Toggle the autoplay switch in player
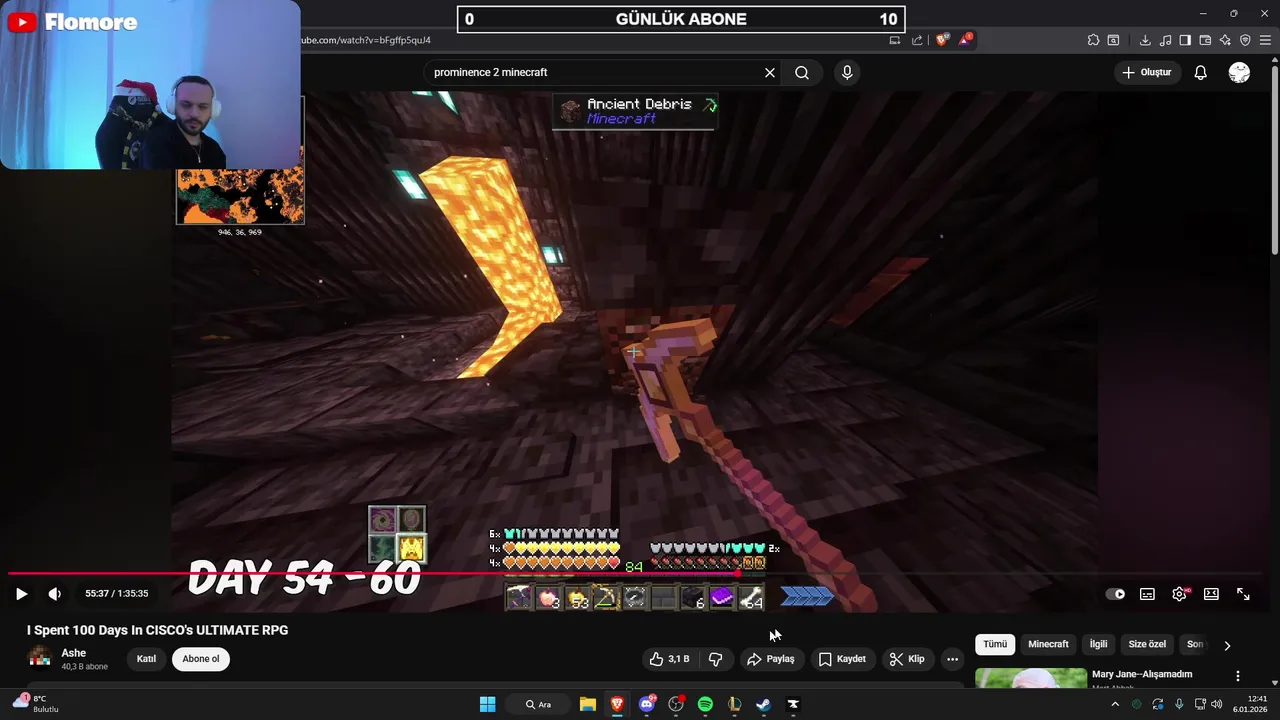Image resolution: width=1280 pixels, height=720 pixels. (x=1115, y=594)
